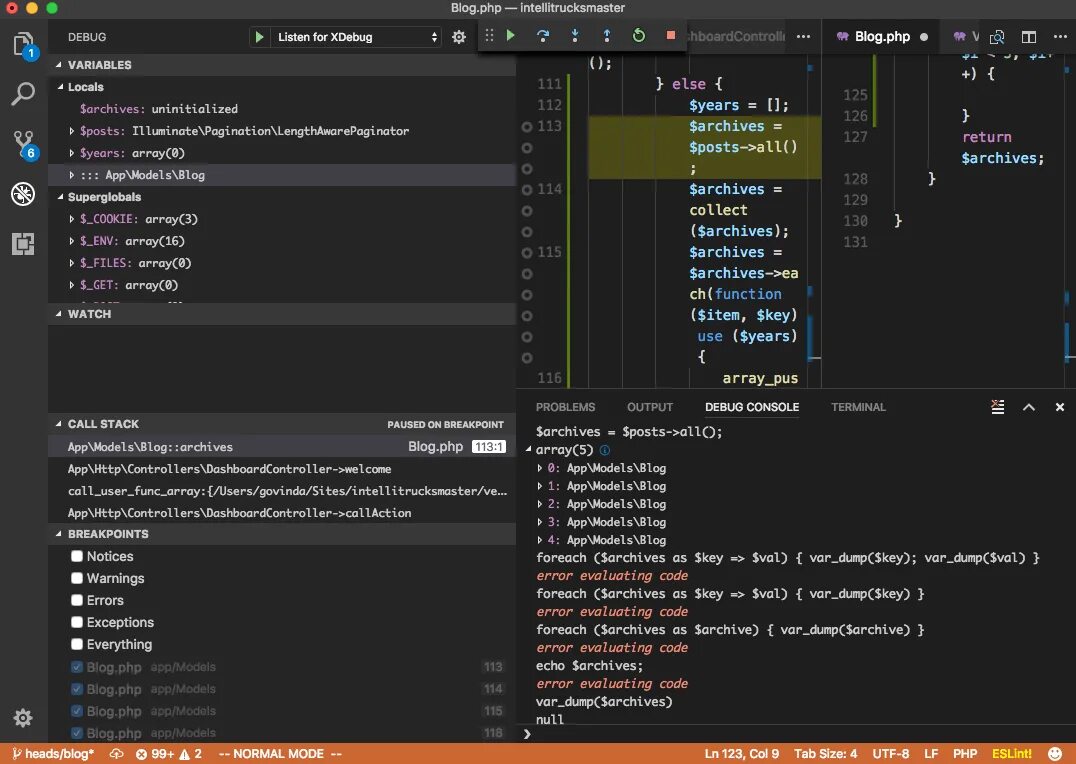Open launch.json with the debug gear icon

tap(459, 37)
